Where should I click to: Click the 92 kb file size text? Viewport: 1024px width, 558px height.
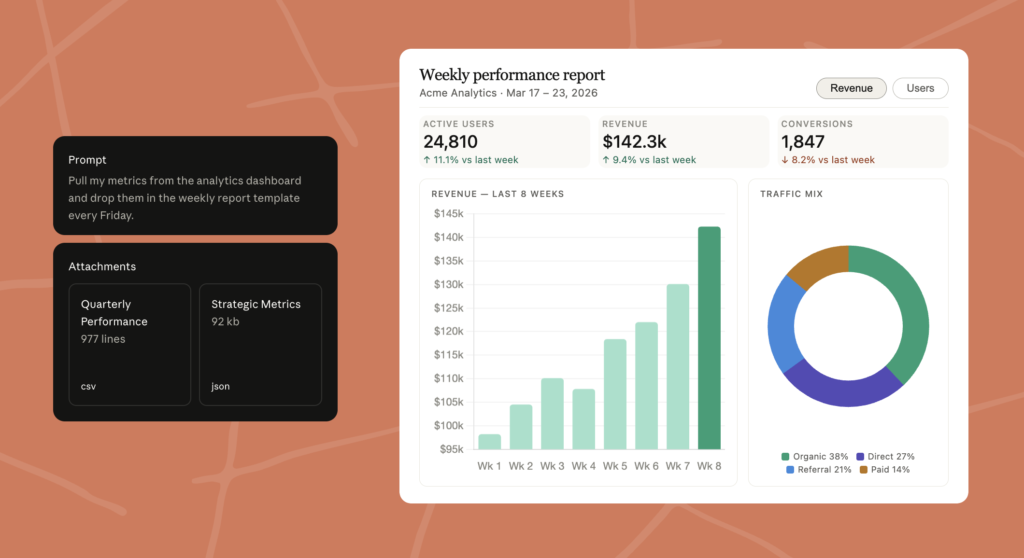coord(225,321)
